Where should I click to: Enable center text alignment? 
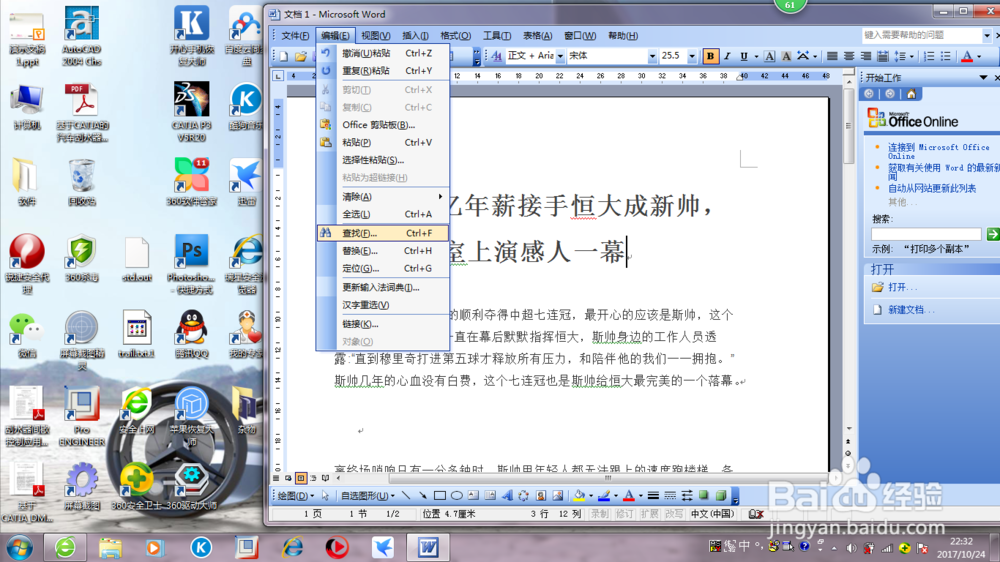849,56
